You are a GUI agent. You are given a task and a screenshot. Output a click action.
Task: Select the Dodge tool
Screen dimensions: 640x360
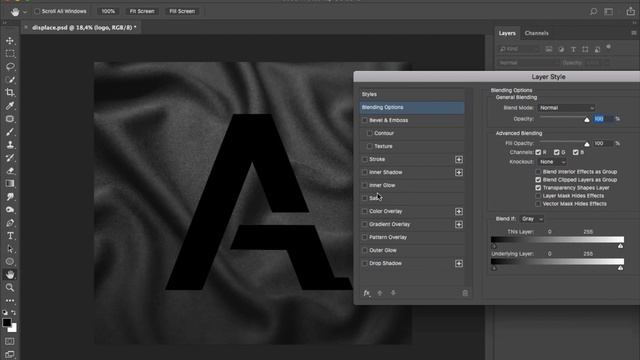pos(10,210)
